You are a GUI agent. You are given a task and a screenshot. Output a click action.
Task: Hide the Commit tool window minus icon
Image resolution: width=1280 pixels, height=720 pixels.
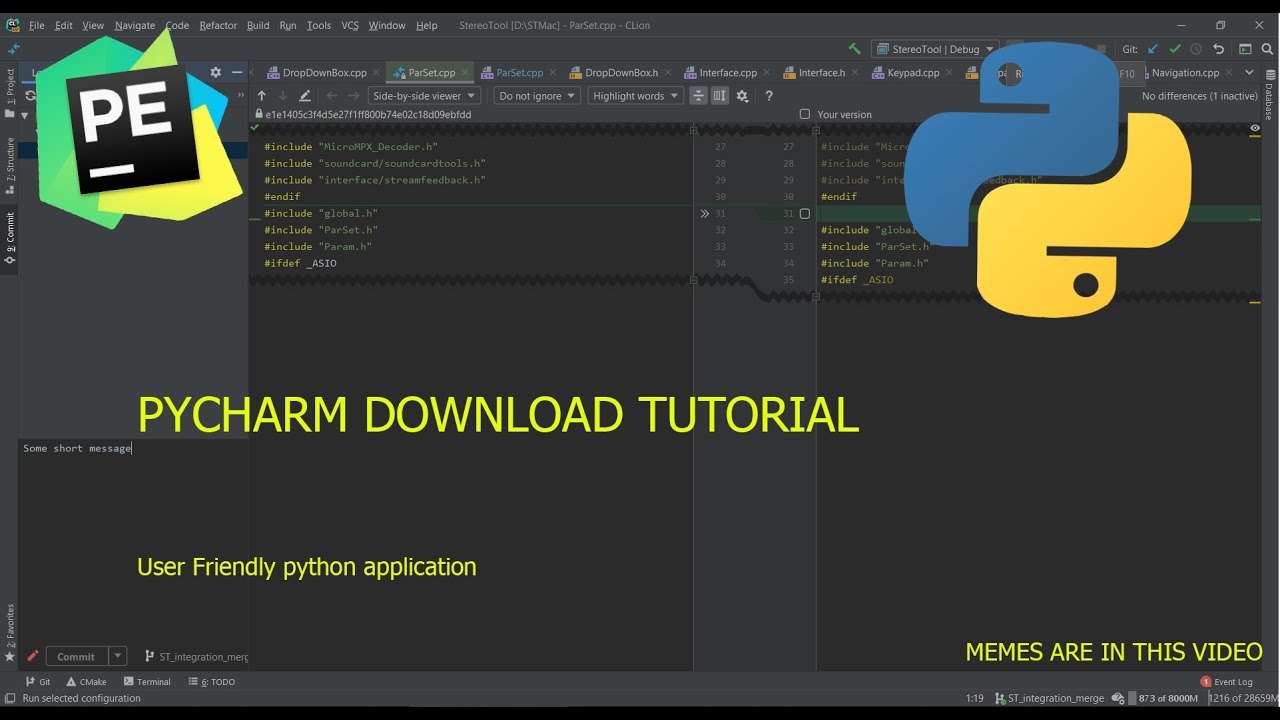tap(237, 72)
